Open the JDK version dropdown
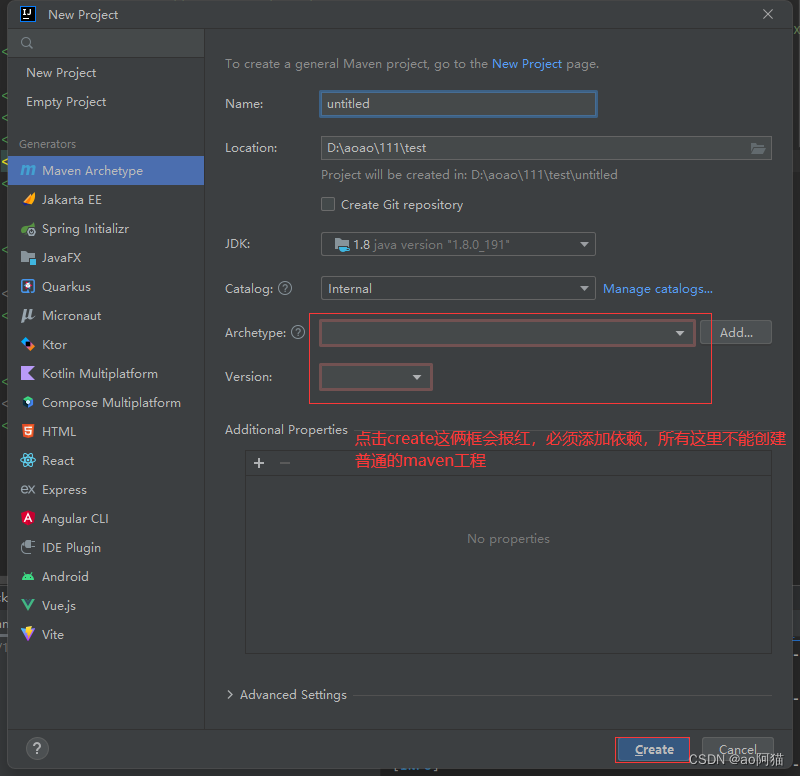 pos(458,244)
